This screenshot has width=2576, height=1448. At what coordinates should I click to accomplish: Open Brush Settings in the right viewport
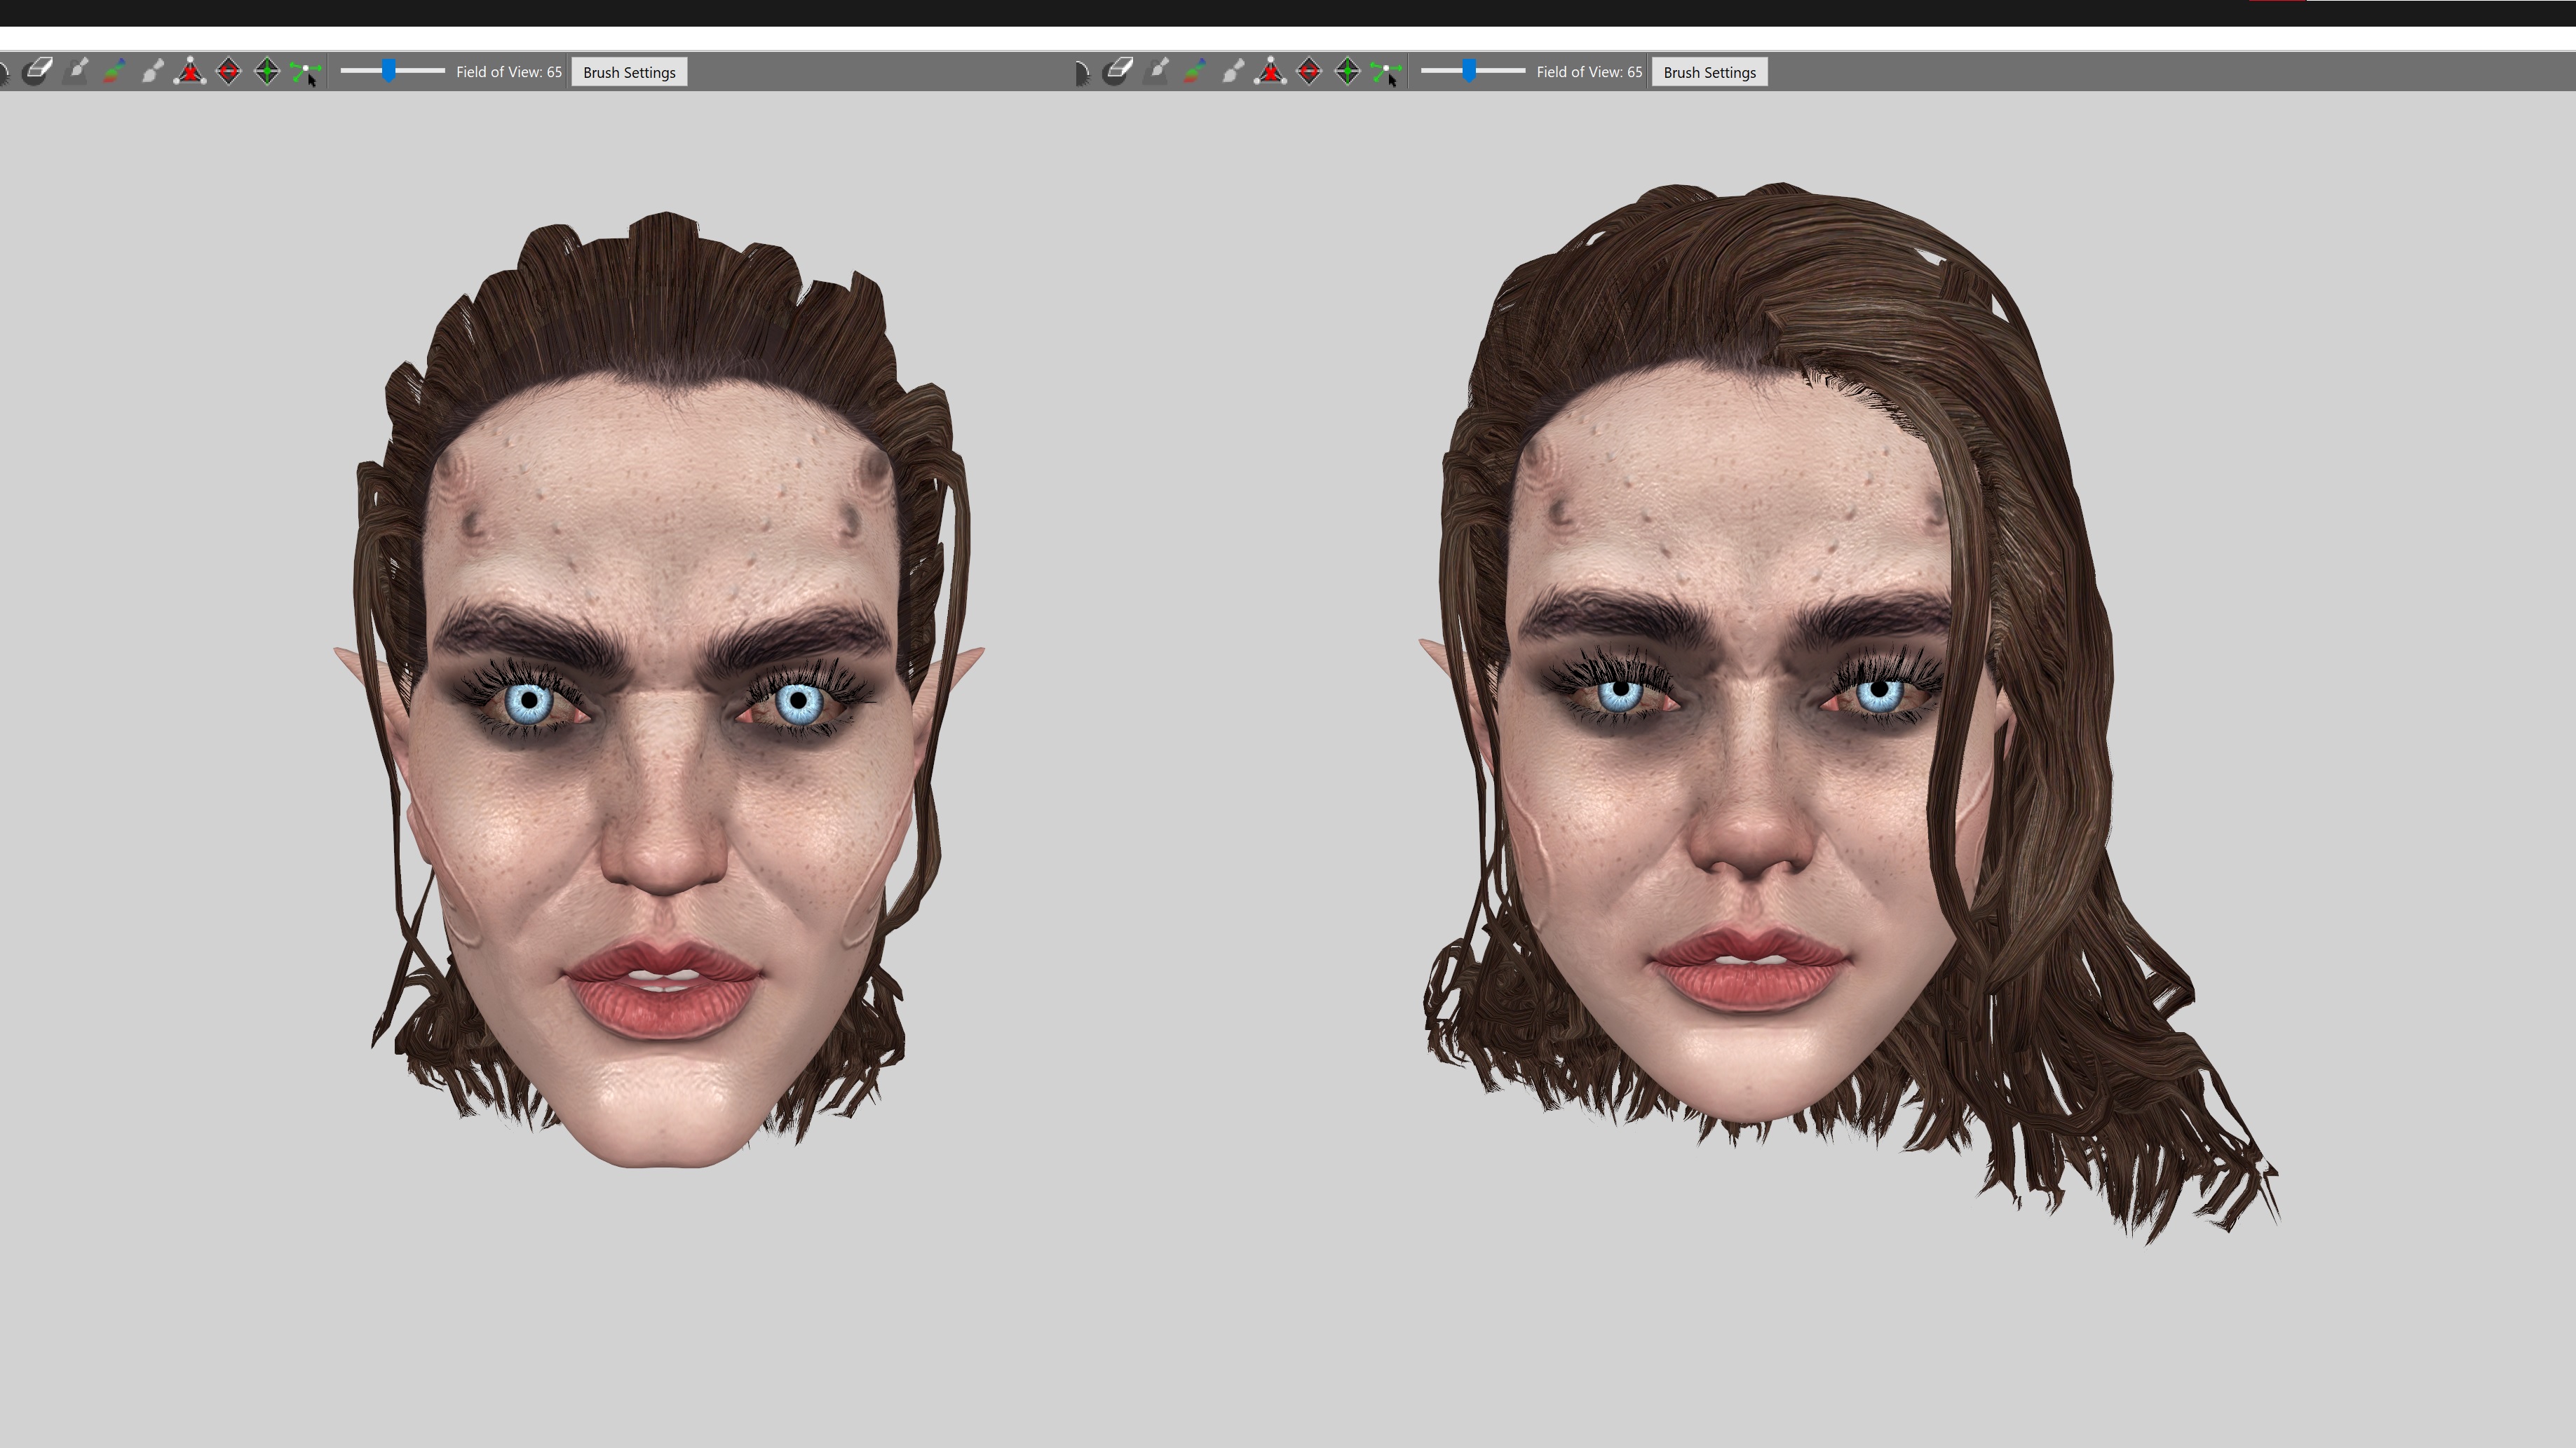(1709, 72)
